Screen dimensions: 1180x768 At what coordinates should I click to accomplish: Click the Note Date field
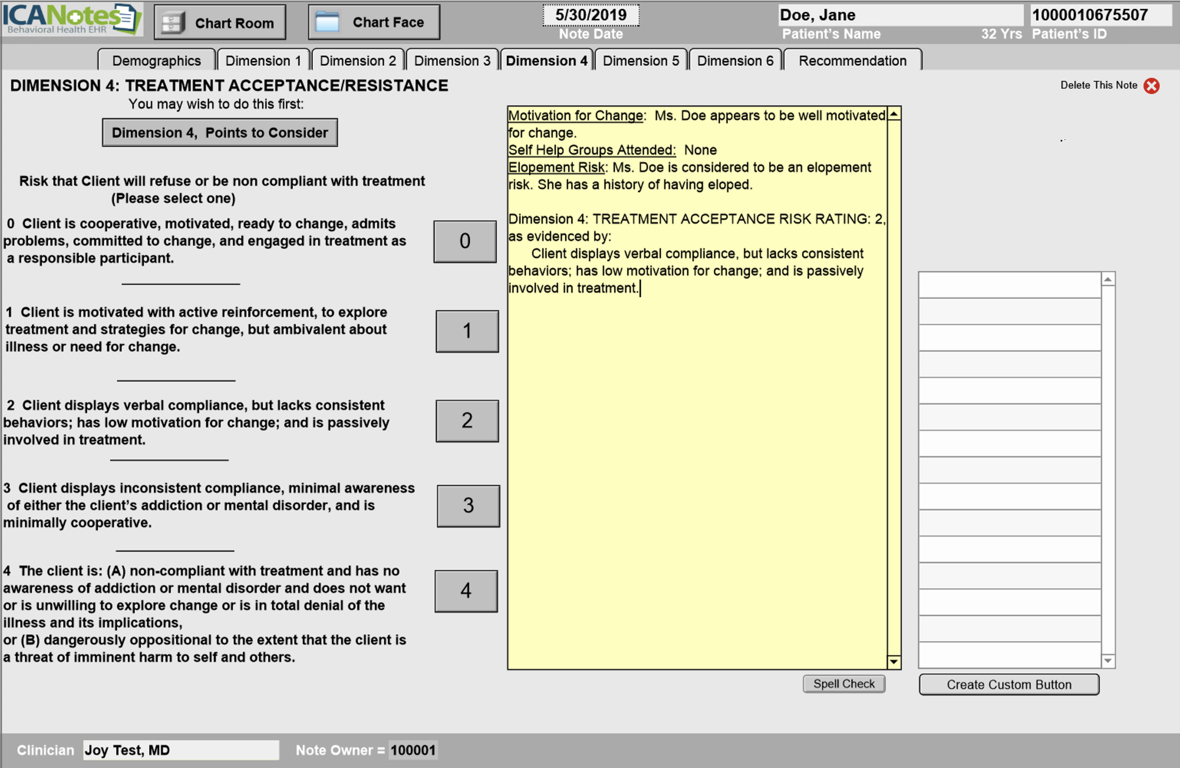coord(590,16)
